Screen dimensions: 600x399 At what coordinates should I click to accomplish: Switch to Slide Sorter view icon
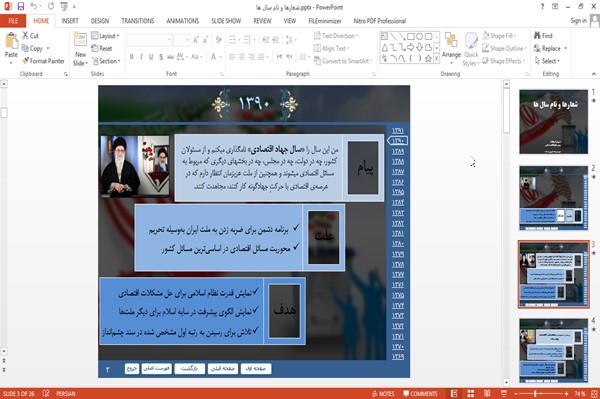471,394
